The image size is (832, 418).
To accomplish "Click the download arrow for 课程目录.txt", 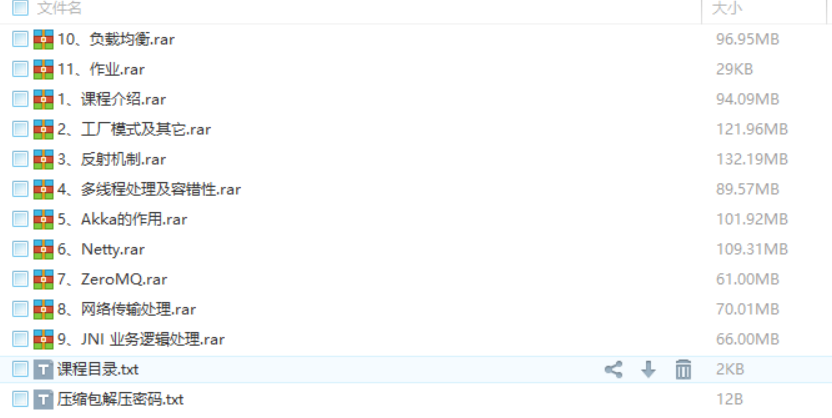I will (x=648, y=369).
